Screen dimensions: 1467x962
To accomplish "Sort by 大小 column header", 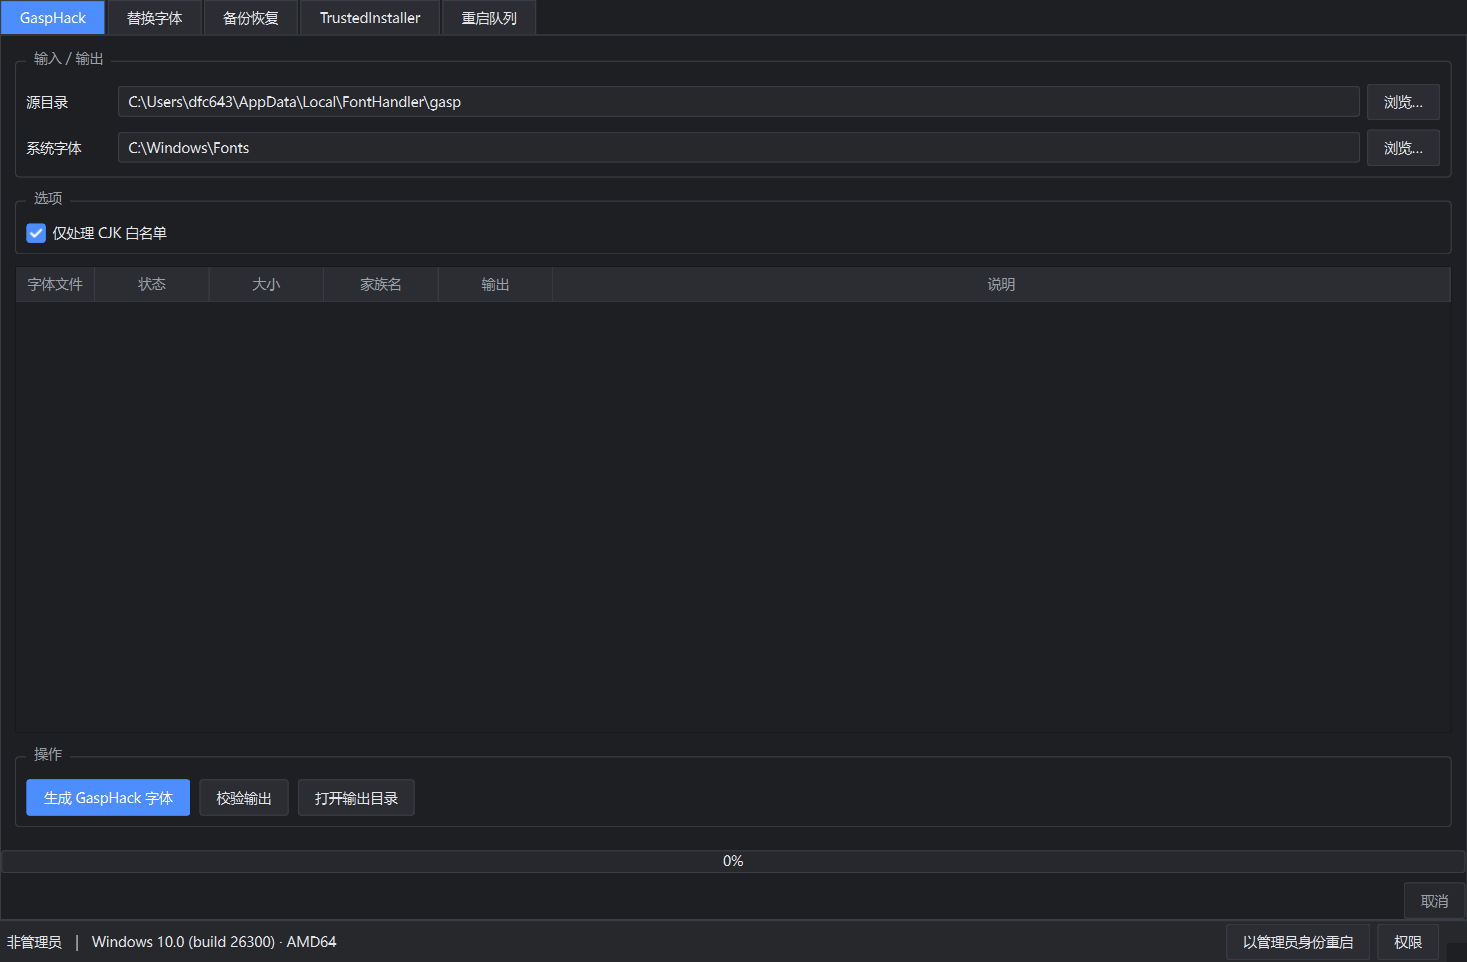I will point(266,285).
